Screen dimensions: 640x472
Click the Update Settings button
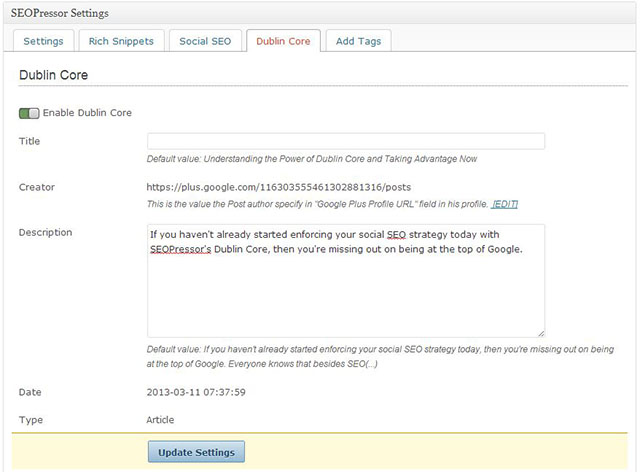[x=196, y=452]
